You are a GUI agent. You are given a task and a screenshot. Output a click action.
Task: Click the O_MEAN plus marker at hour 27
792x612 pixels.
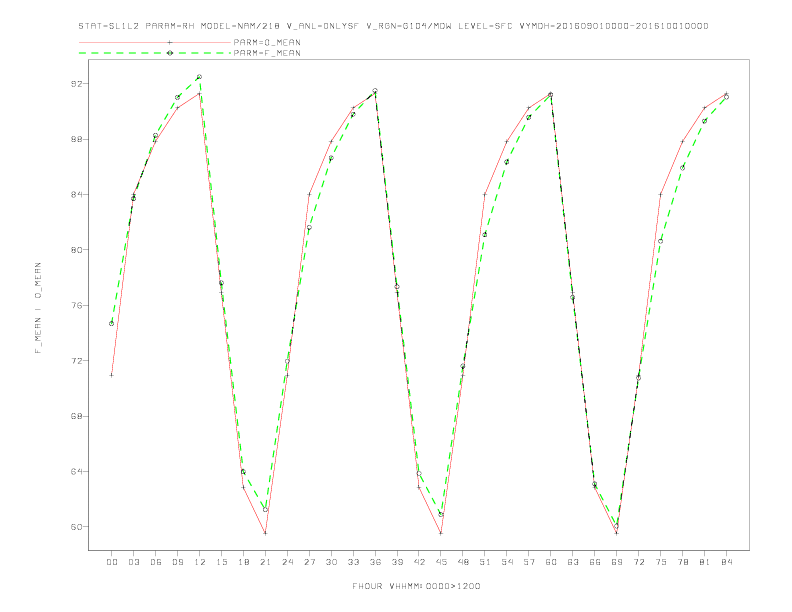point(309,194)
